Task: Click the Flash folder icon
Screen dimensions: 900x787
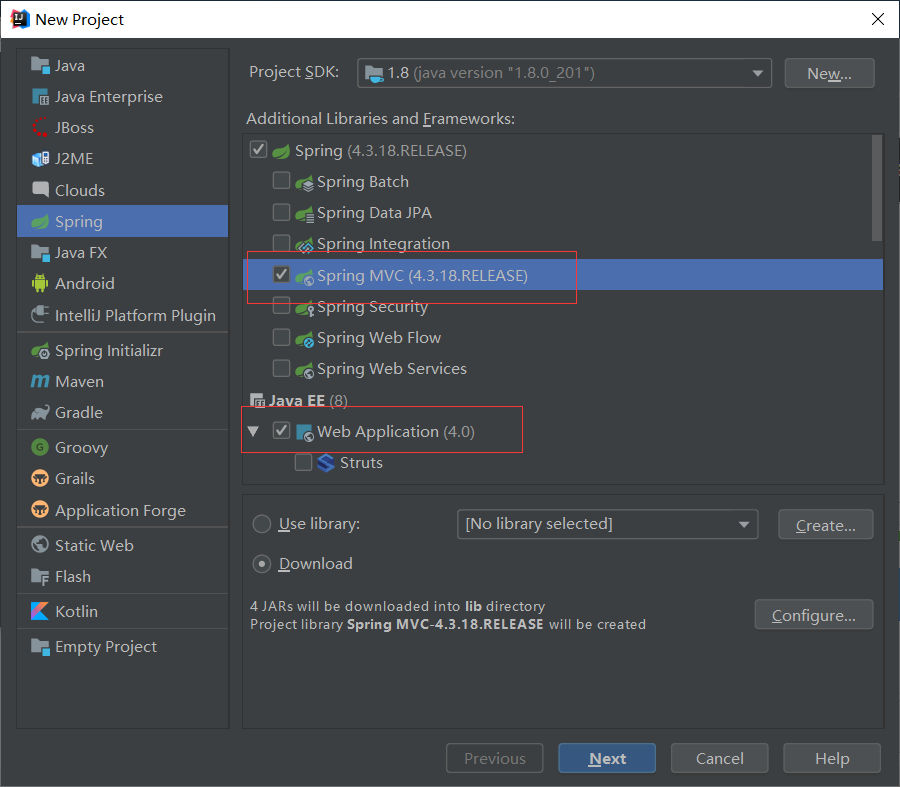Action: pyautogui.click(x=40, y=576)
